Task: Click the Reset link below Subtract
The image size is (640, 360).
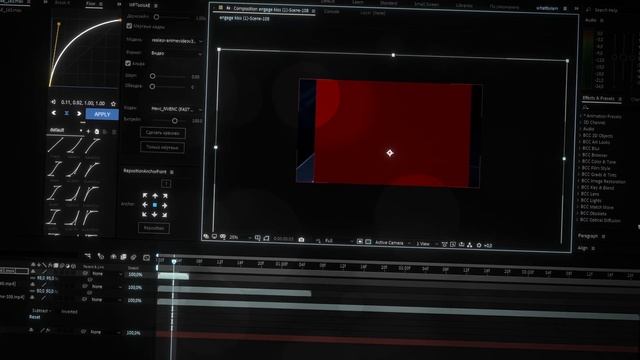Action: pos(35,317)
